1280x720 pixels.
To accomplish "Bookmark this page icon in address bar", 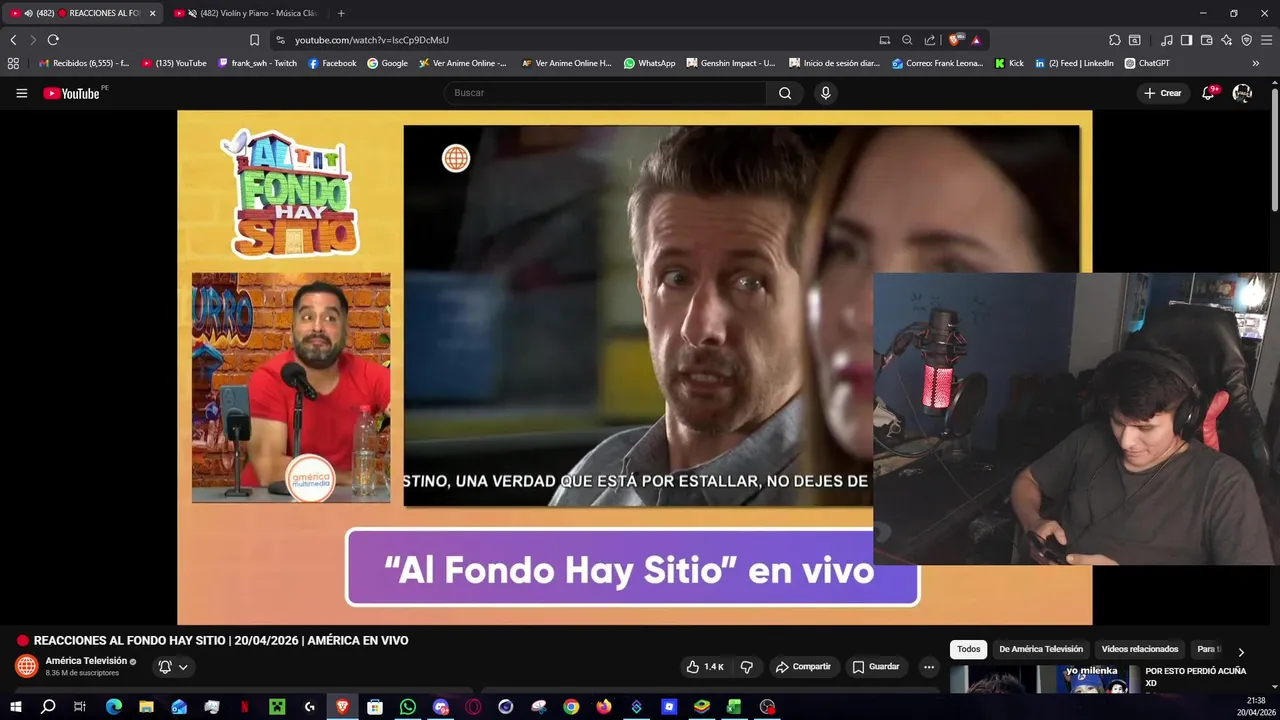I will [x=254, y=40].
